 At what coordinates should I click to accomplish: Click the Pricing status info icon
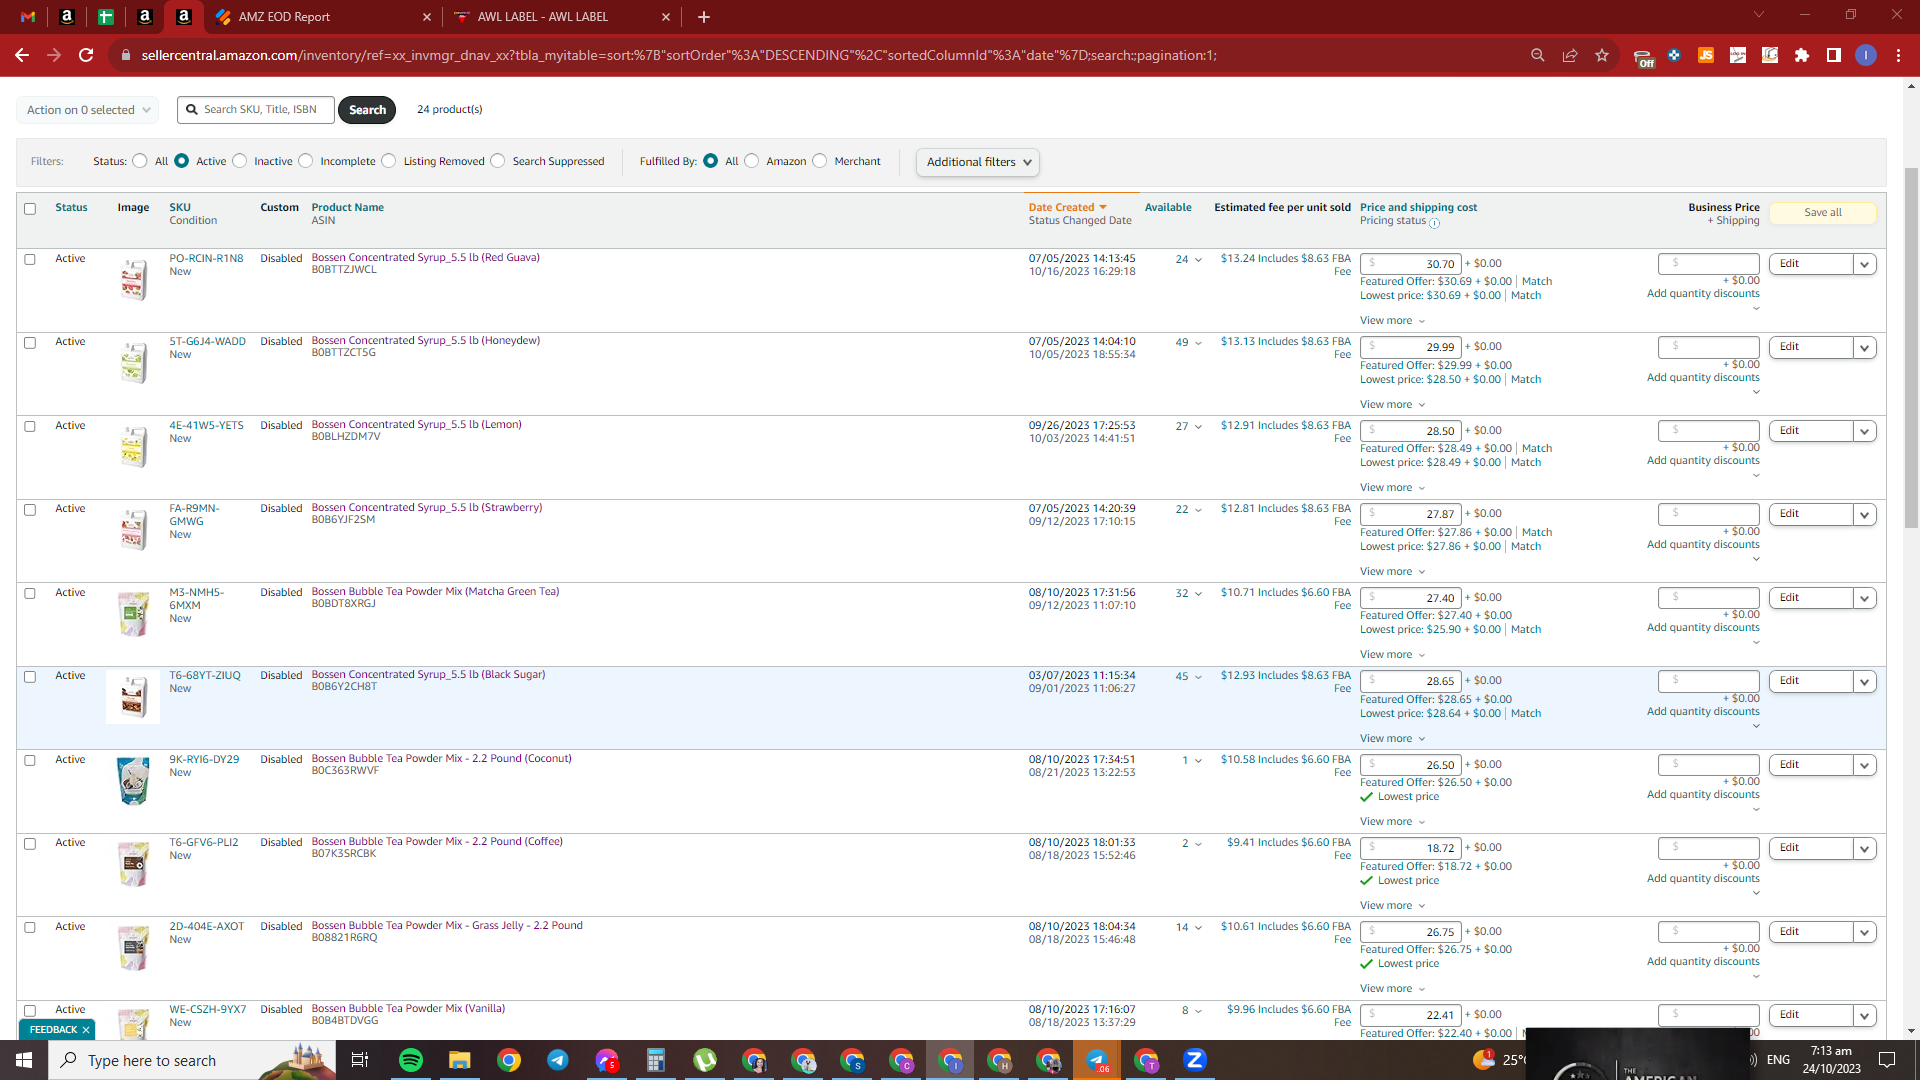point(1435,223)
